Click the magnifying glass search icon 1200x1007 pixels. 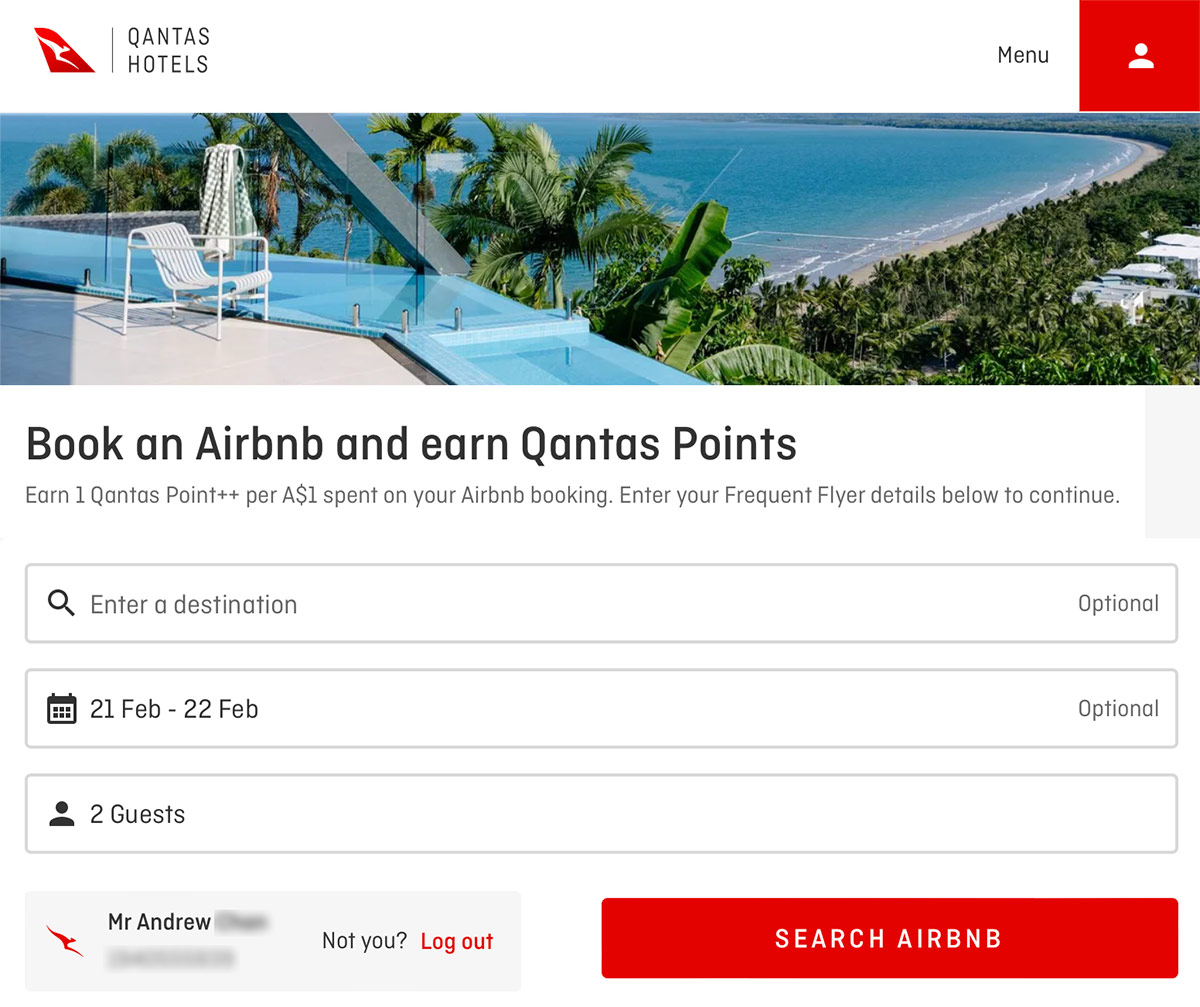coord(61,603)
